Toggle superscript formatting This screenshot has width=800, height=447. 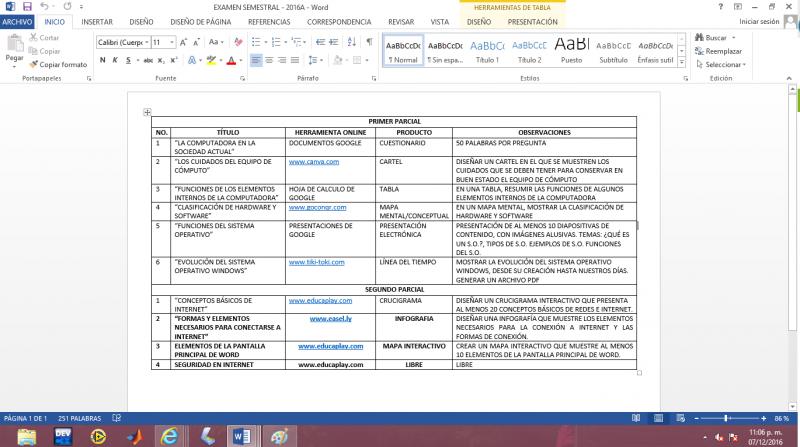tap(173, 60)
